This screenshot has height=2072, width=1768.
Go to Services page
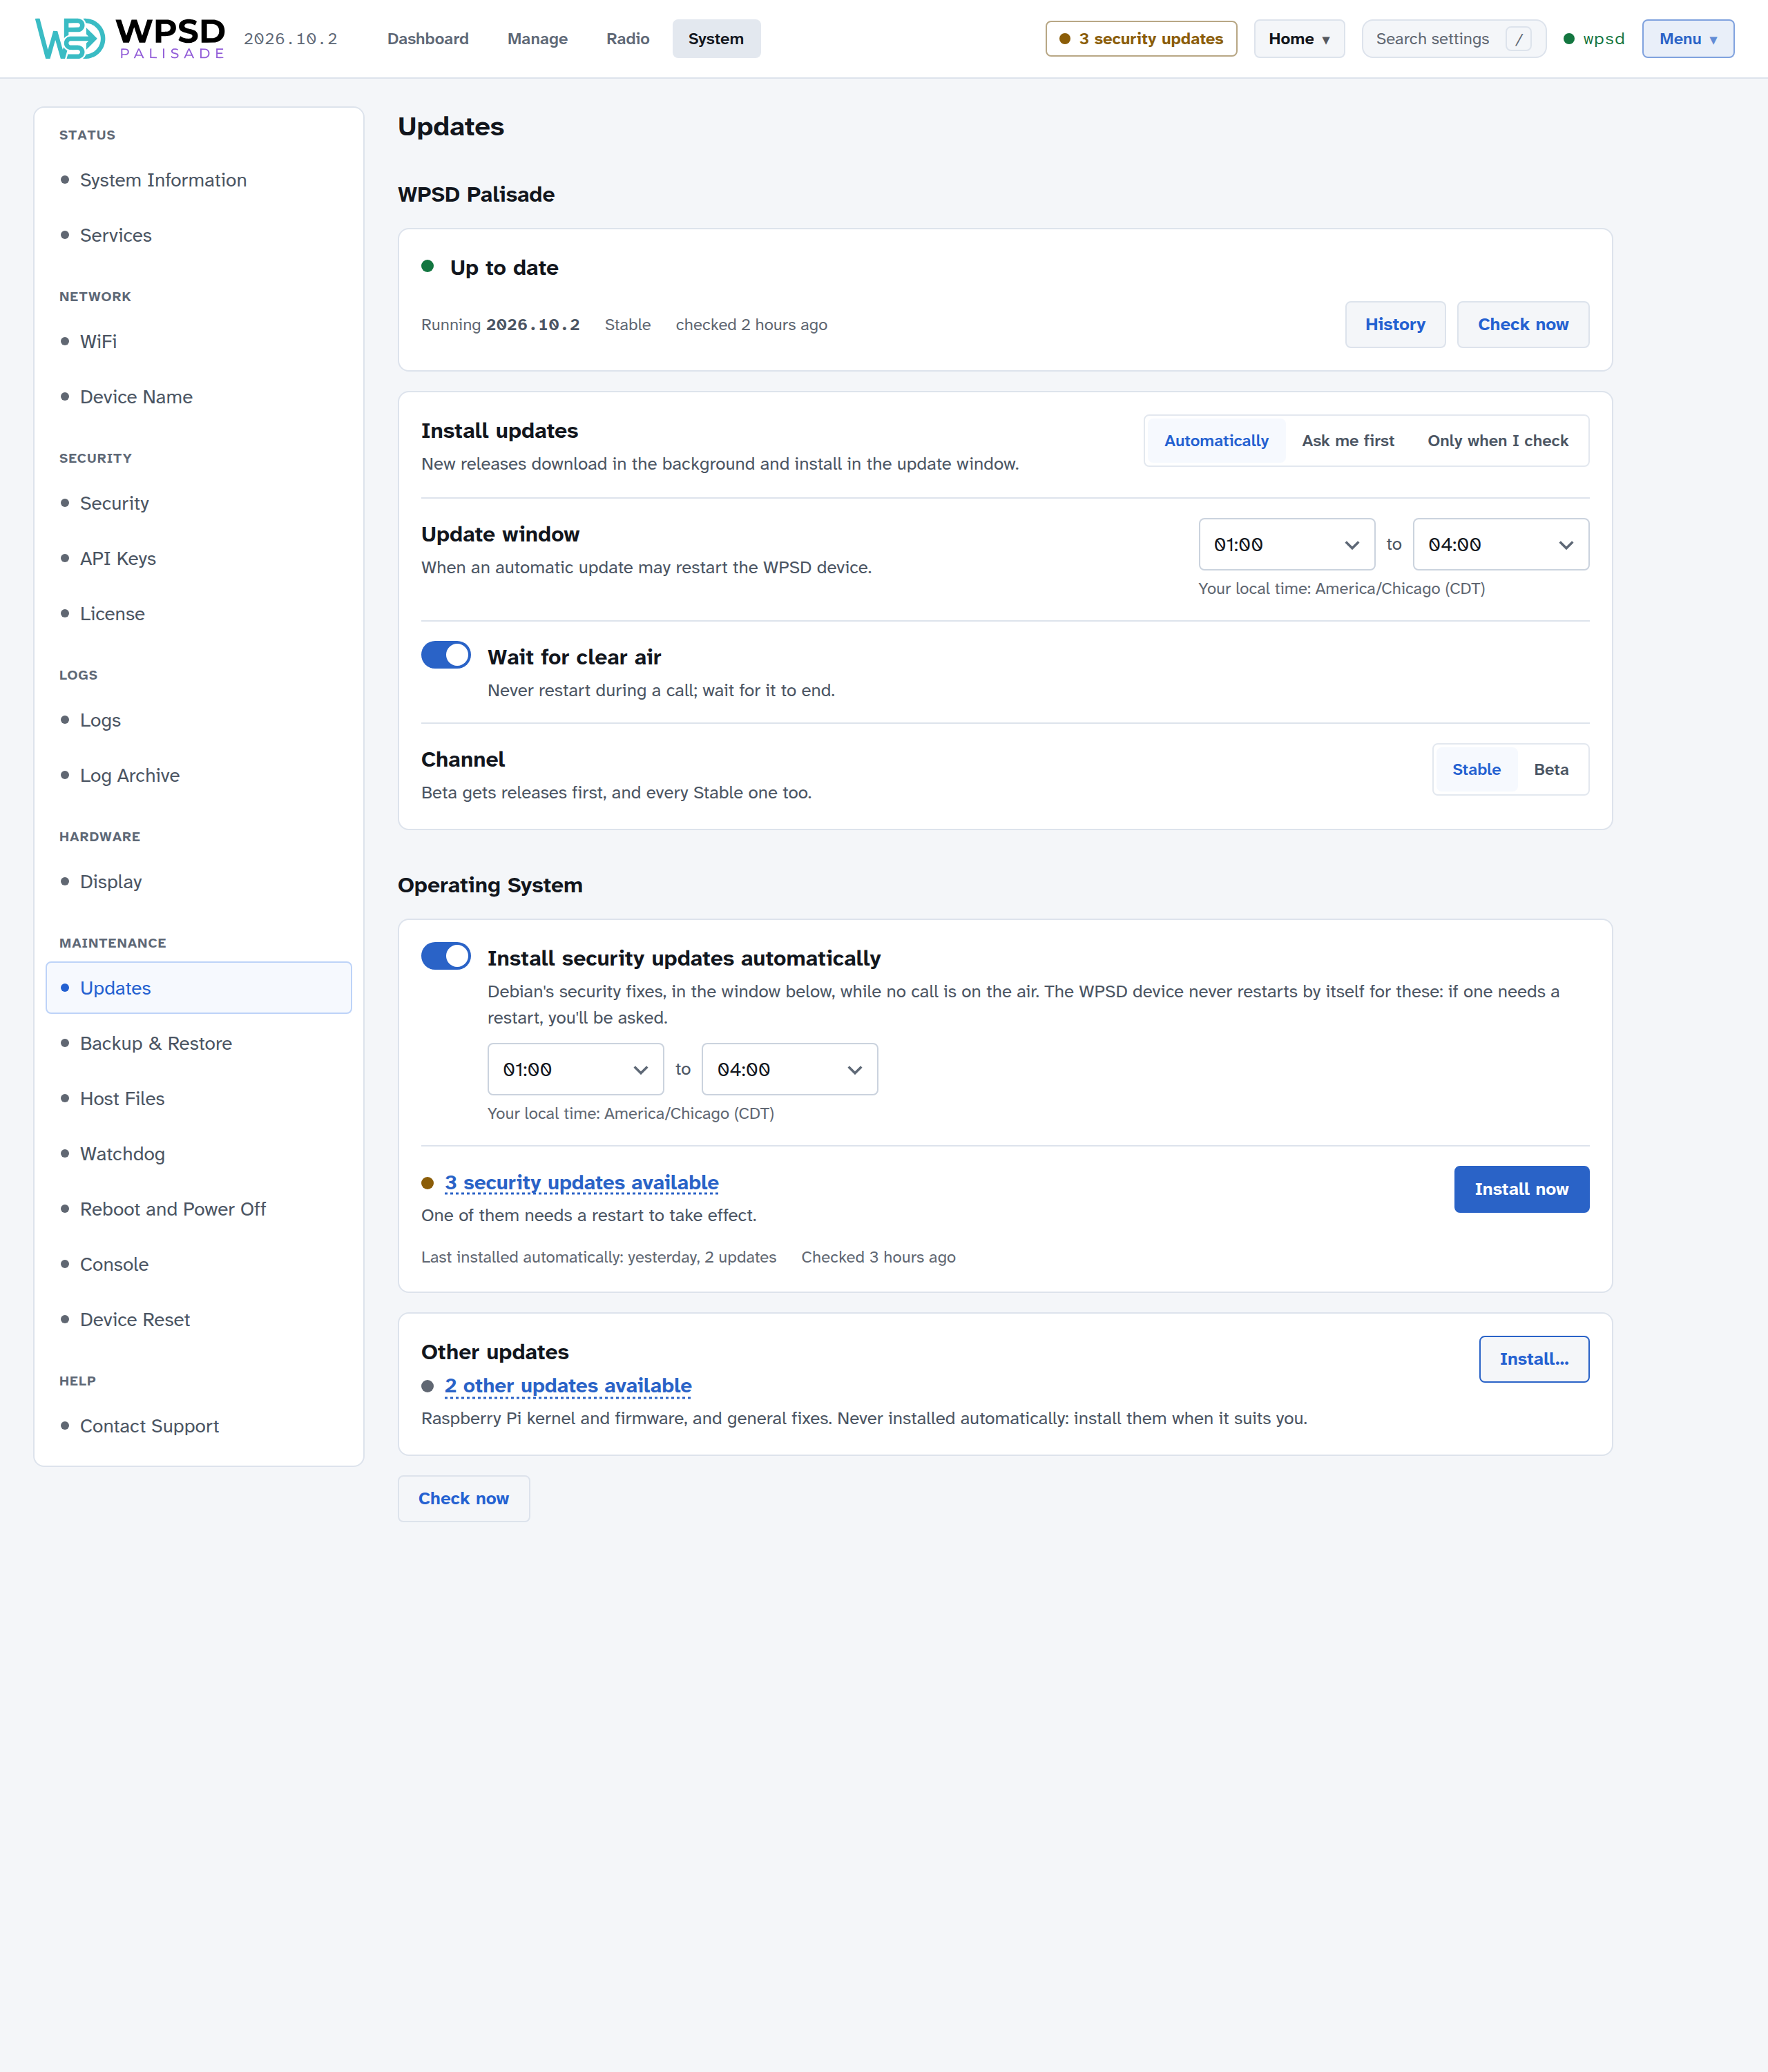pyautogui.click(x=198, y=235)
